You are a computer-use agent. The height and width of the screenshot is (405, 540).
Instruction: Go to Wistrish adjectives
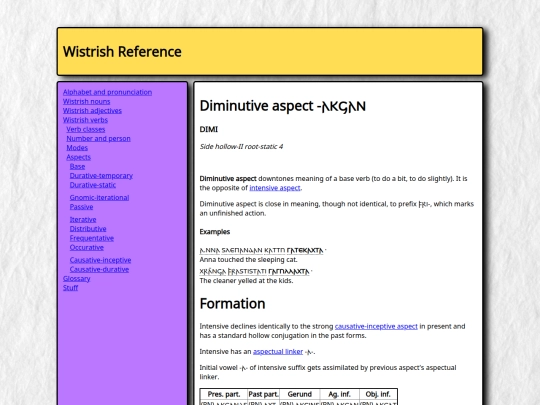[x=92, y=111]
